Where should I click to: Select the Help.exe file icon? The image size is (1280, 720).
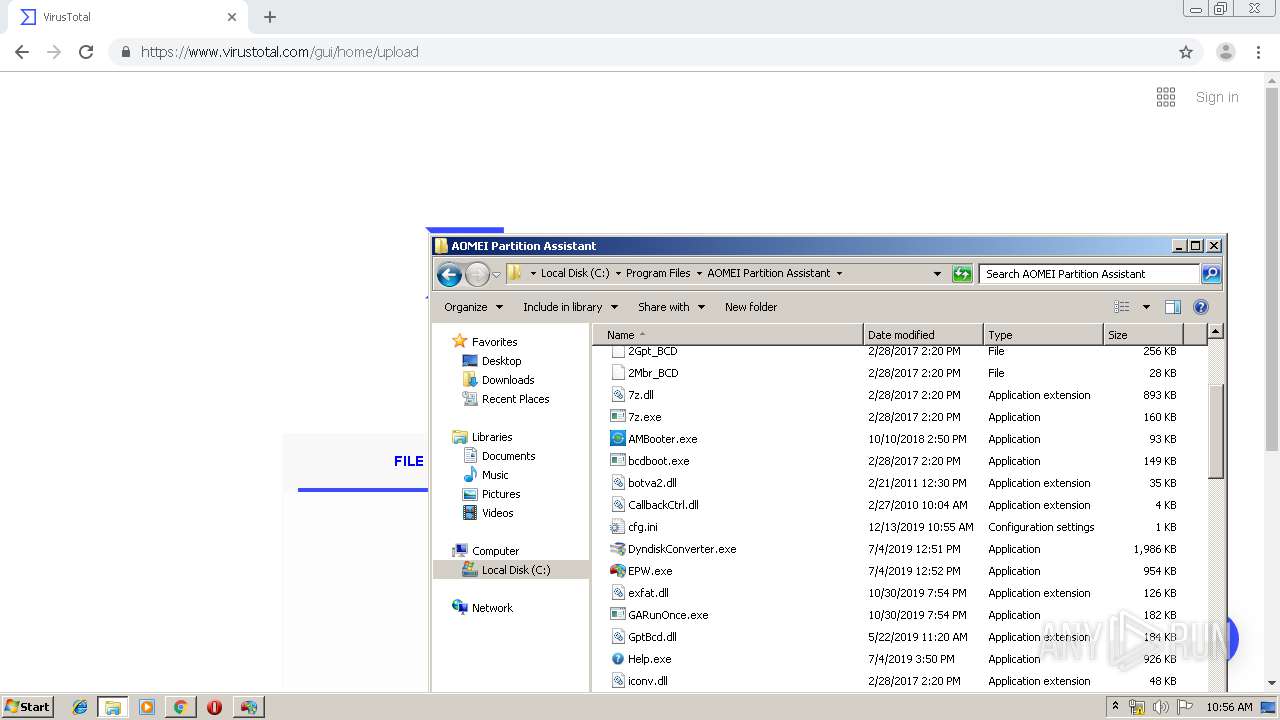coord(618,659)
